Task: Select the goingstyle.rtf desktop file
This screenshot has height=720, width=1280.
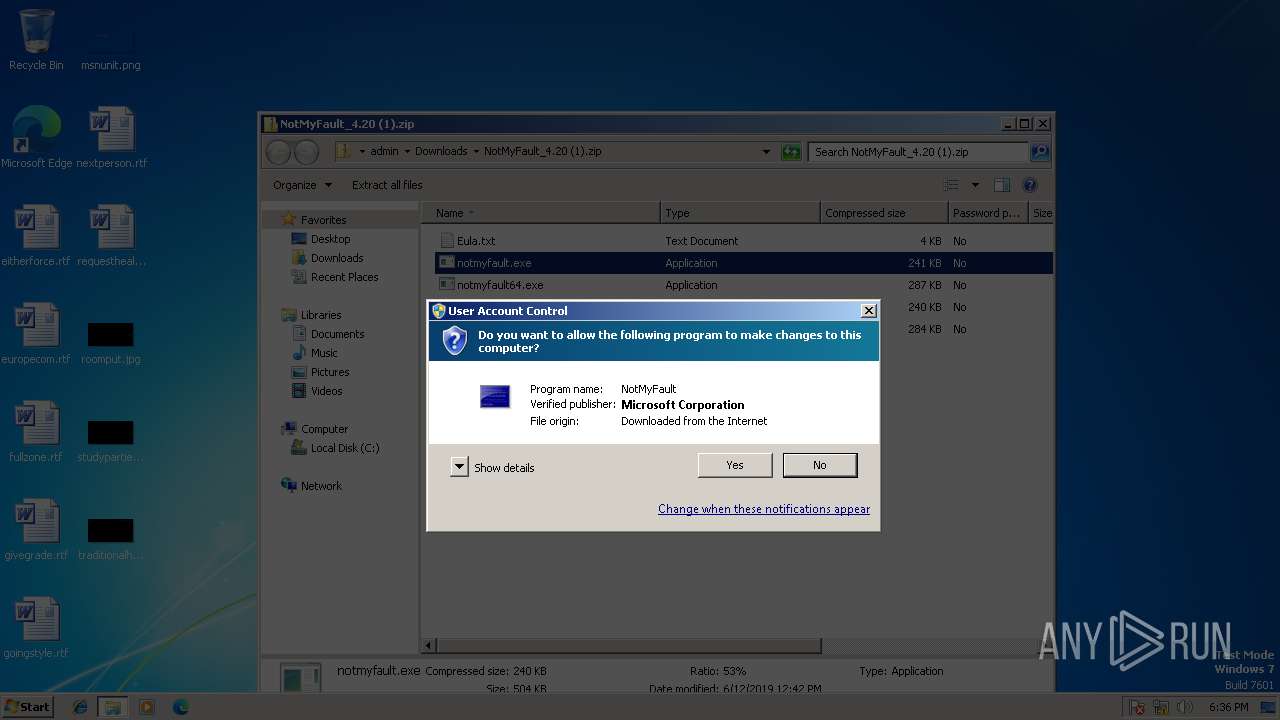Action: (36, 628)
